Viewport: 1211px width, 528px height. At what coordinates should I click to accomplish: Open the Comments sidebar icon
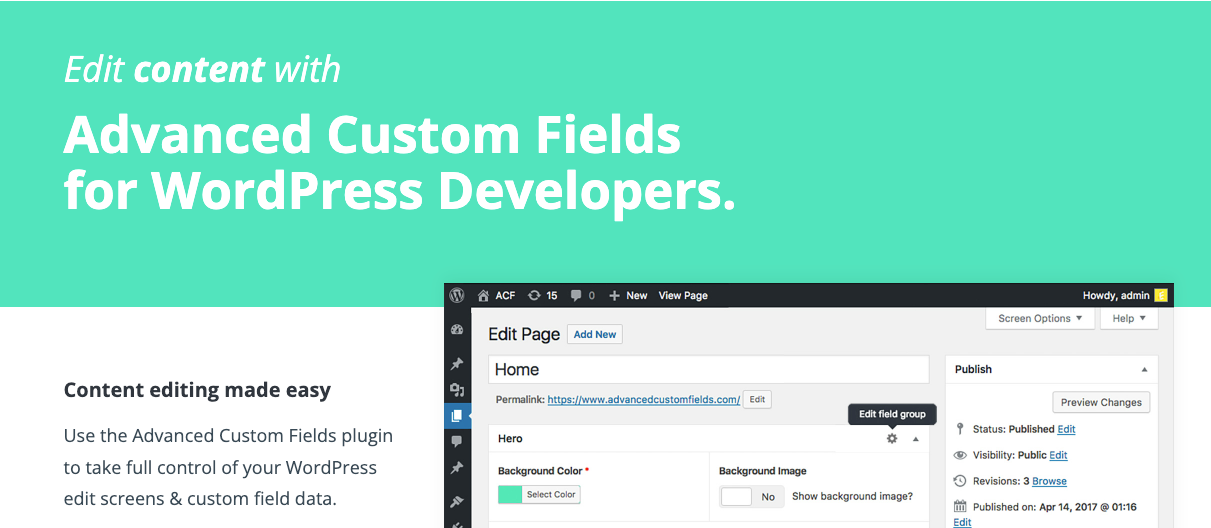[x=457, y=441]
